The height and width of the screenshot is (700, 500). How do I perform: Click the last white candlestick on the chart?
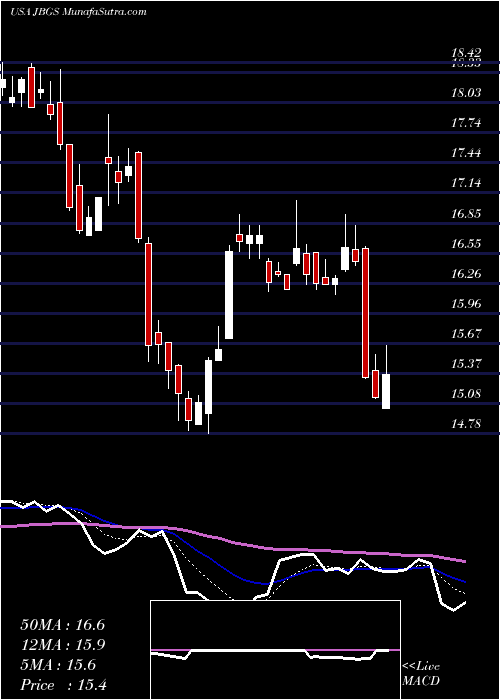point(386,392)
